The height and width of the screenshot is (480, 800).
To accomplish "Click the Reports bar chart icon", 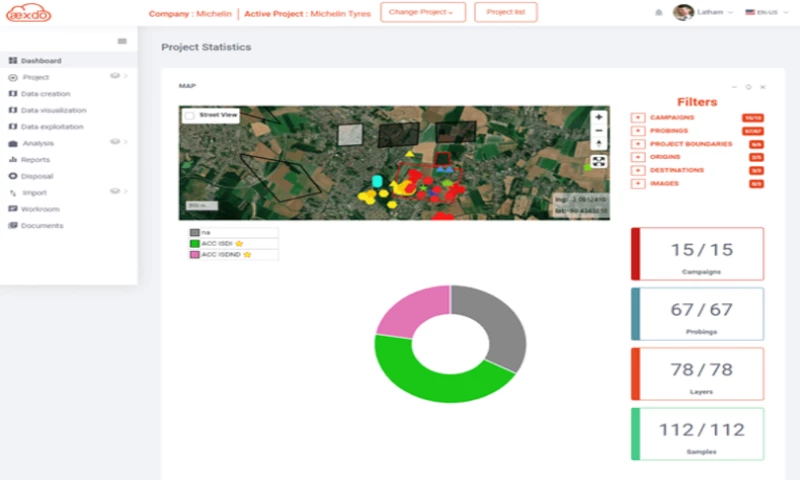I will (13, 159).
